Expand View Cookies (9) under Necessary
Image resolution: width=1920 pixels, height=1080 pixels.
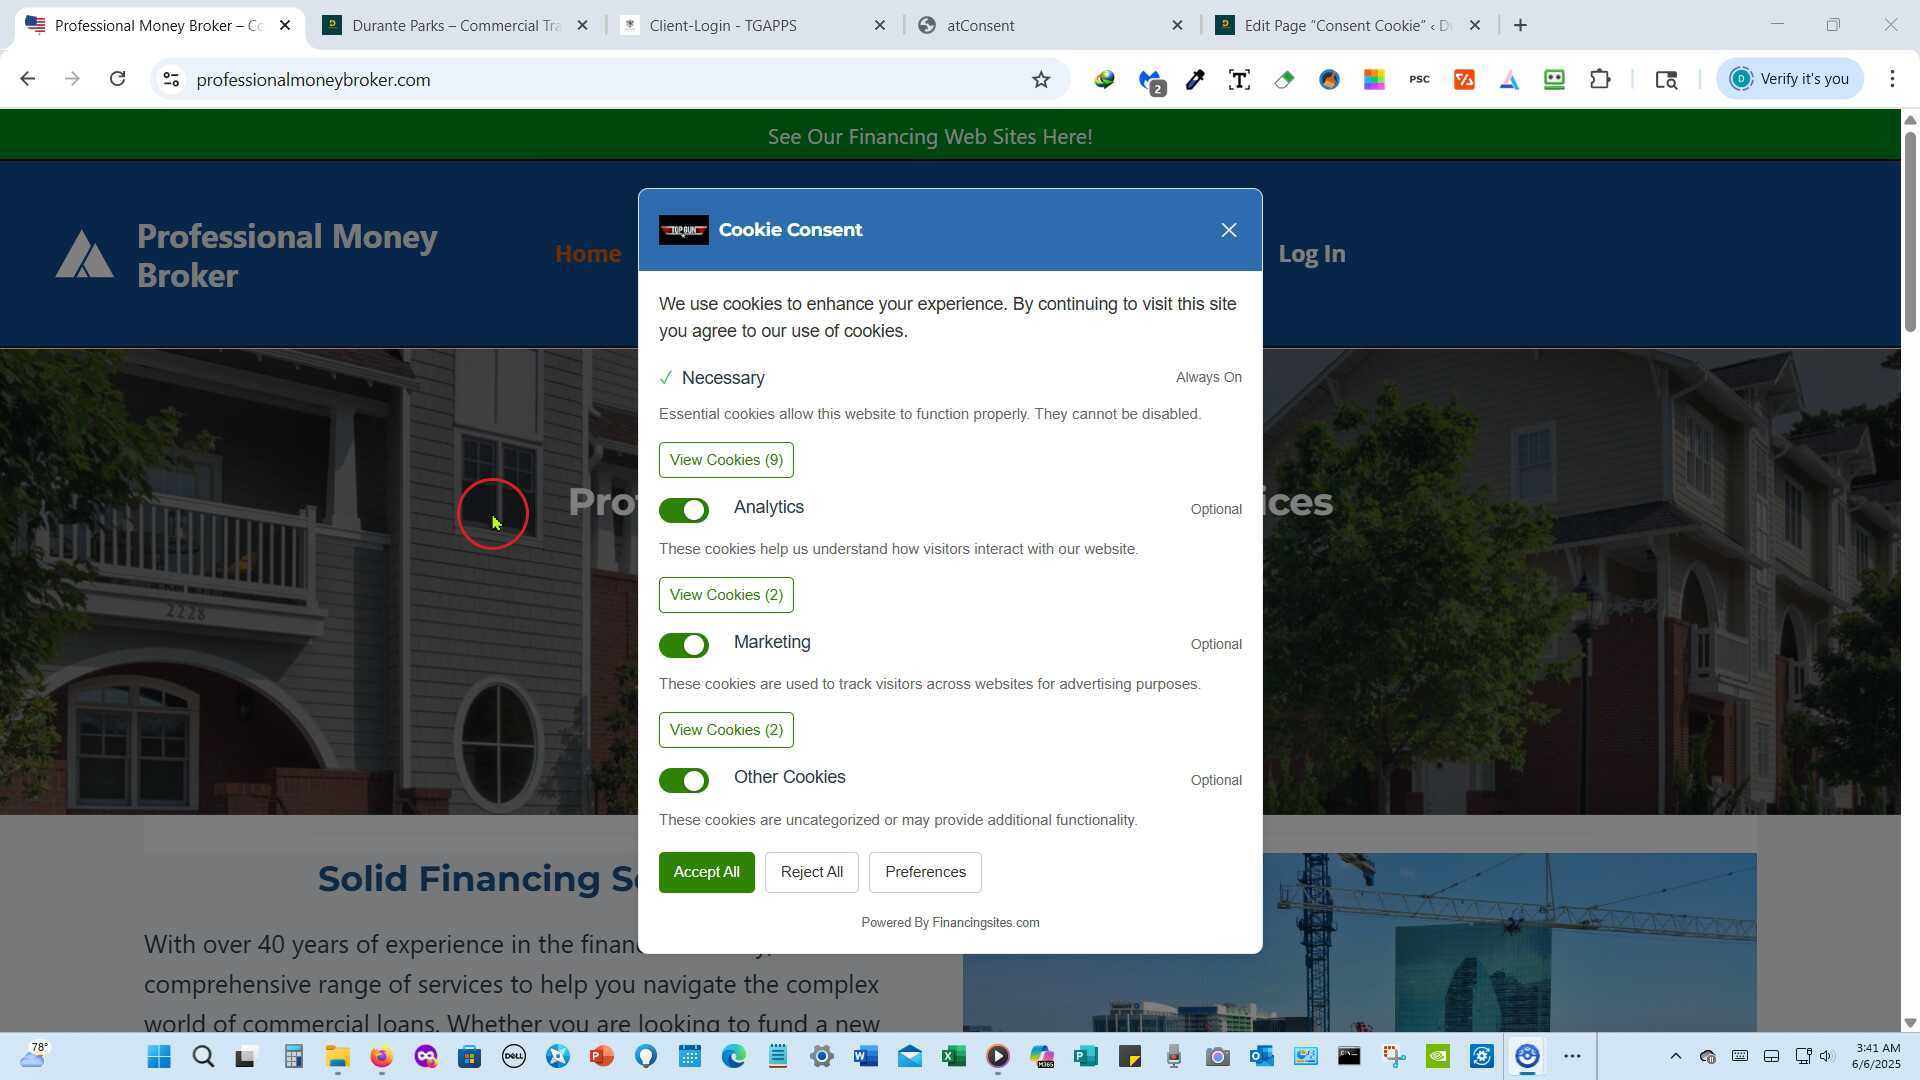point(726,460)
